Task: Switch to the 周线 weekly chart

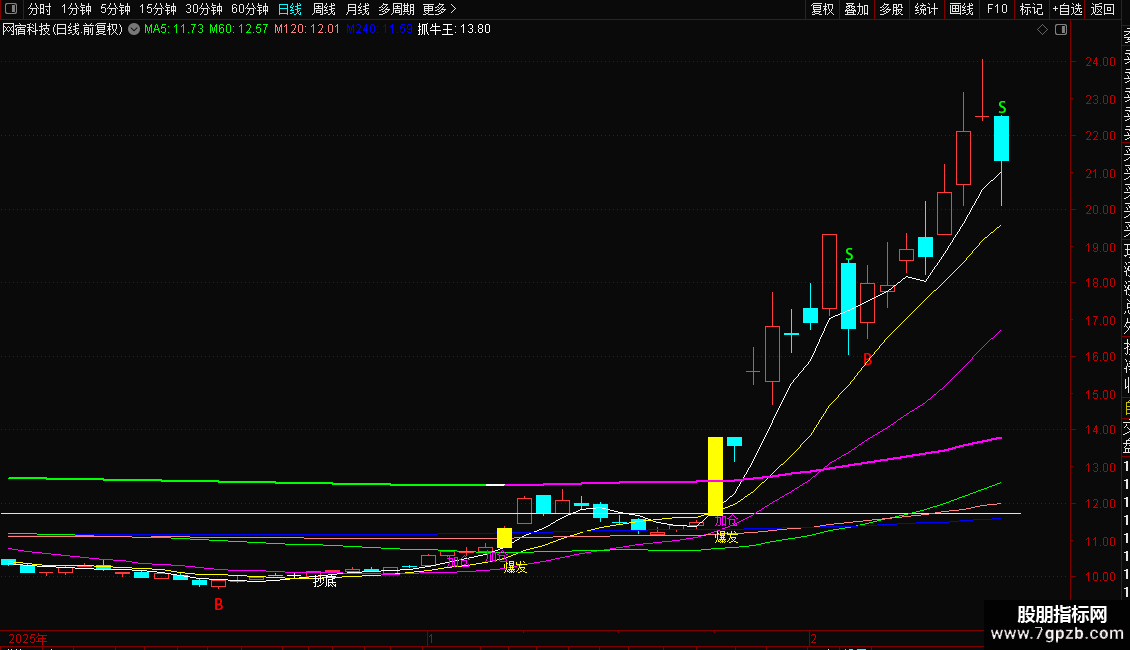Action: tap(324, 9)
